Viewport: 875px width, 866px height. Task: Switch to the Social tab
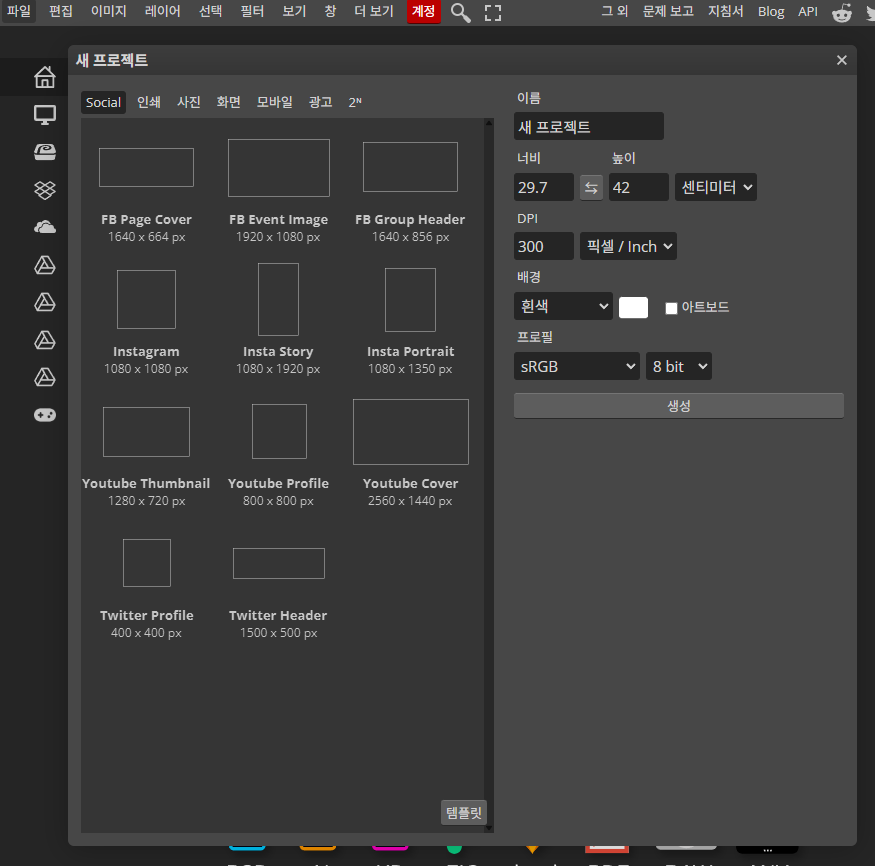click(103, 103)
